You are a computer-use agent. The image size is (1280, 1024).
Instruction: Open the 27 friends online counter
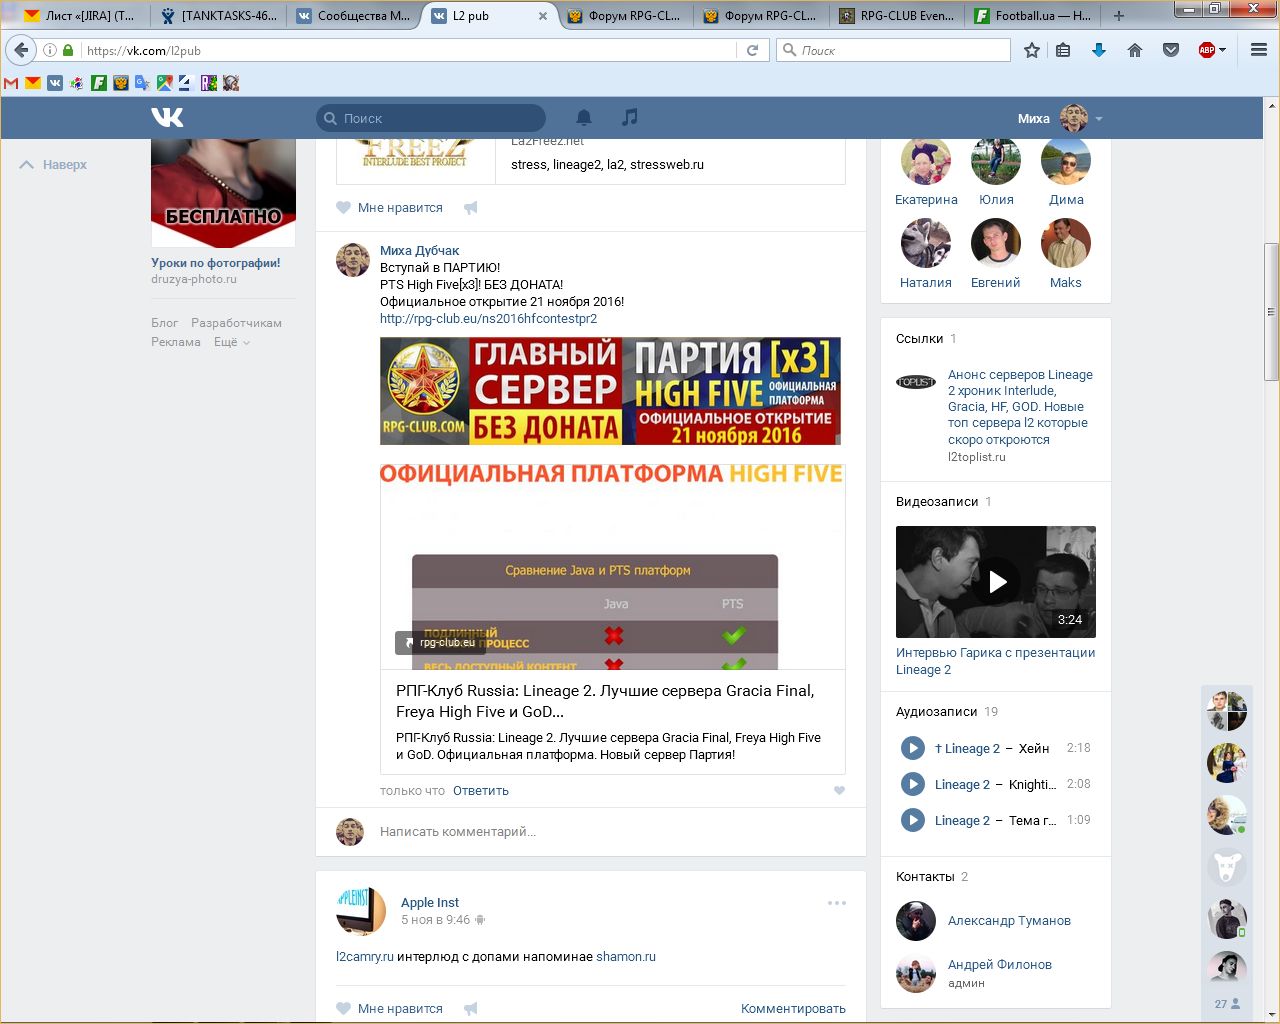point(1227,1004)
